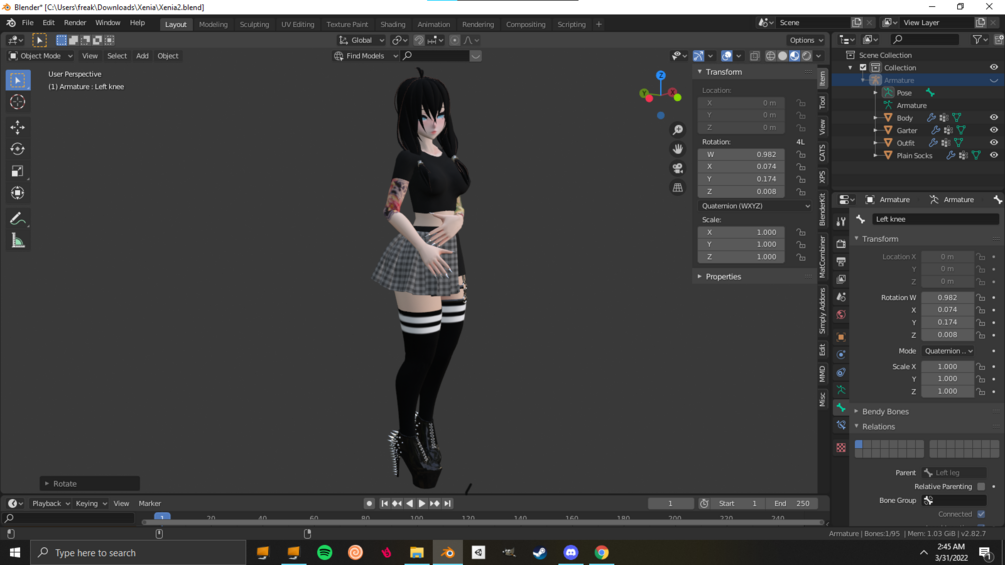Open the Tool properties tab icon
This screenshot has width=1005, height=565.
[x=841, y=222]
